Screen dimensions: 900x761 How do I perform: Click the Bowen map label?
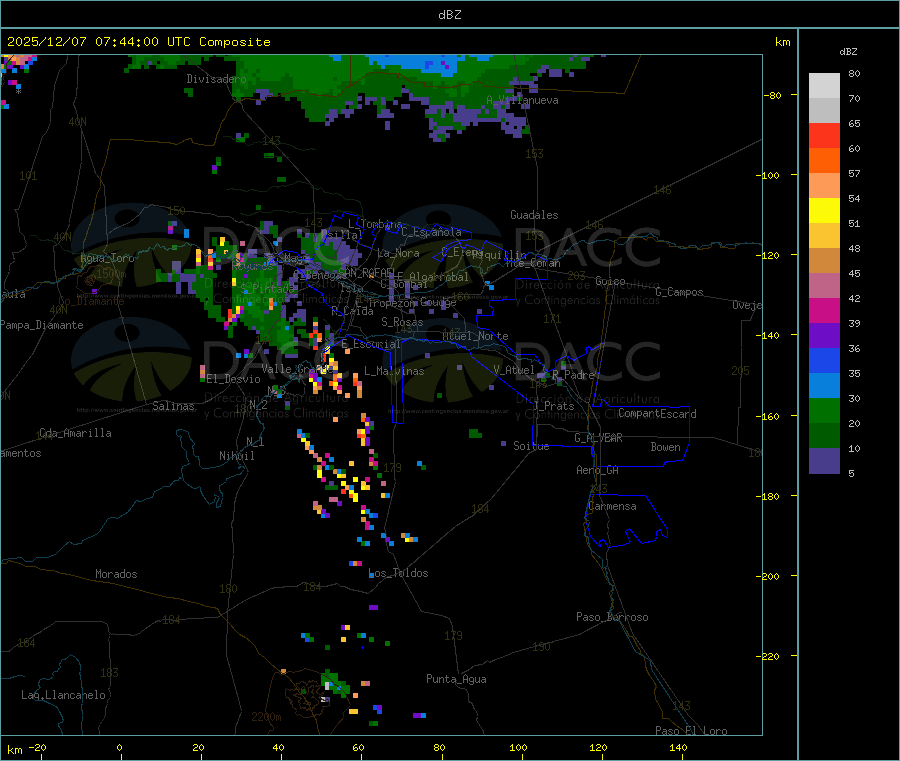tap(665, 447)
